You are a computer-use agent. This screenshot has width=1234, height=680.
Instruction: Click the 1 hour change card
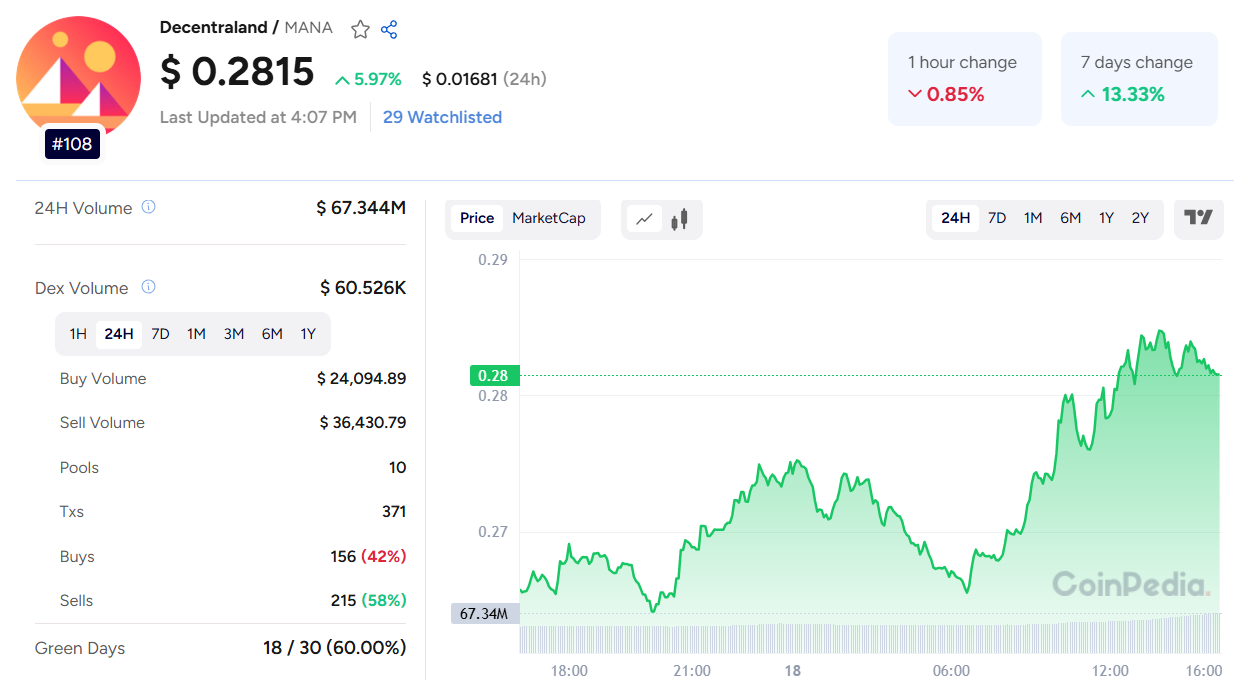pos(964,79)
